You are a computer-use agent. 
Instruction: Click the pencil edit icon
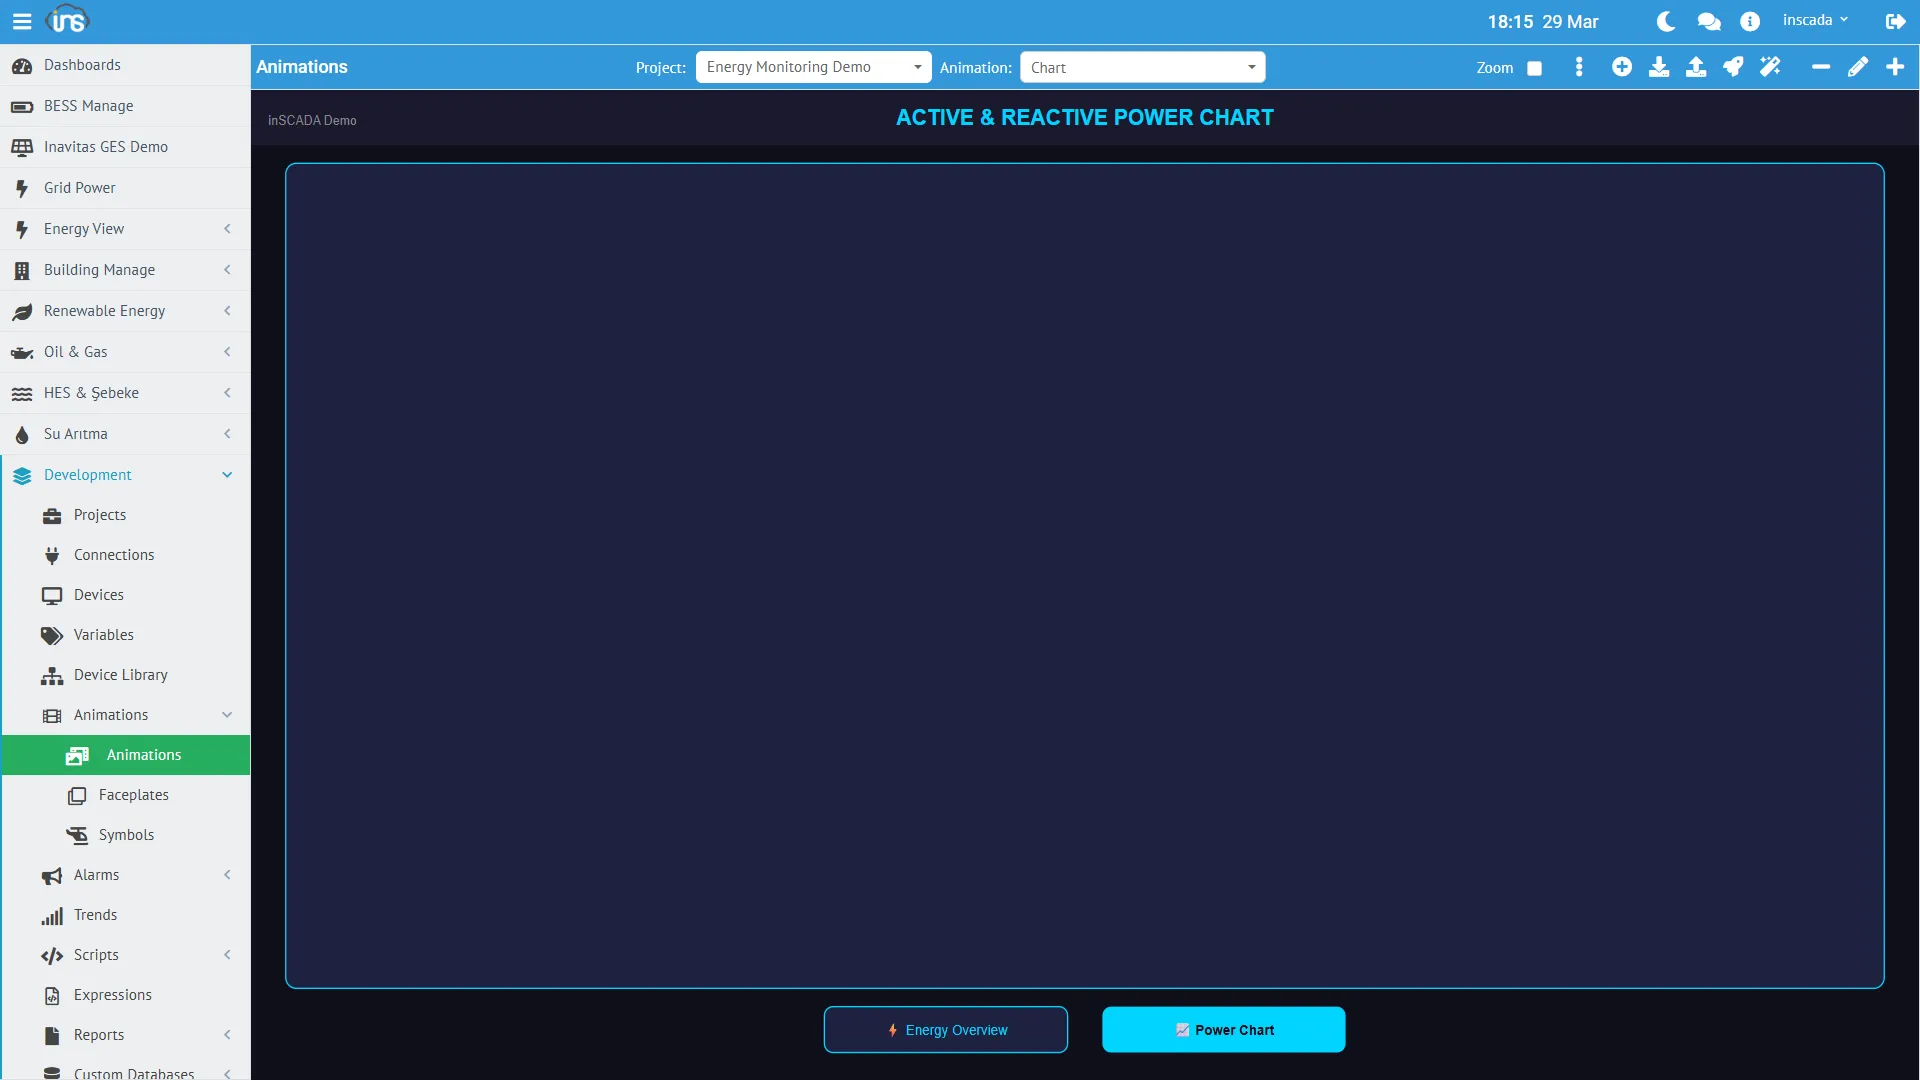pos(1858,67)
